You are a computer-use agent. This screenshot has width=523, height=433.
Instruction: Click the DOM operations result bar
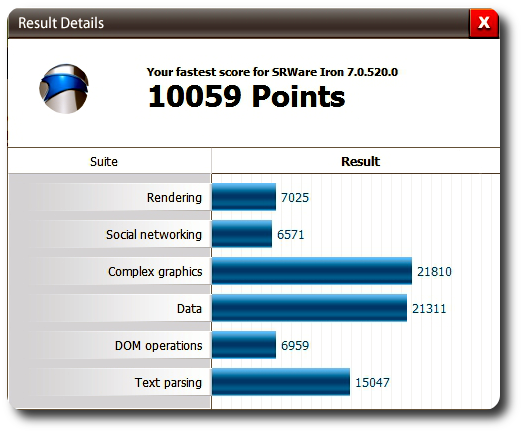pos(244,345)
